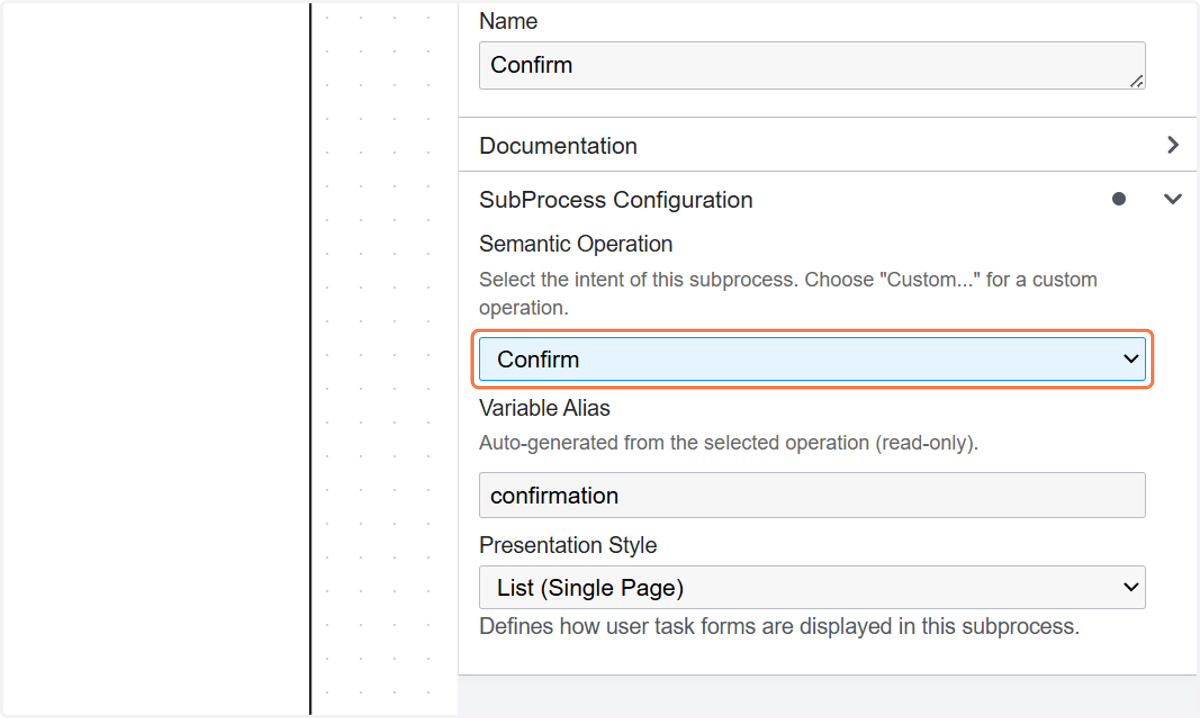This screenshot has width=1200, height=718.
Task: Click the 'Auto-generated from the selected operation' hint
Action: (729, 442)
